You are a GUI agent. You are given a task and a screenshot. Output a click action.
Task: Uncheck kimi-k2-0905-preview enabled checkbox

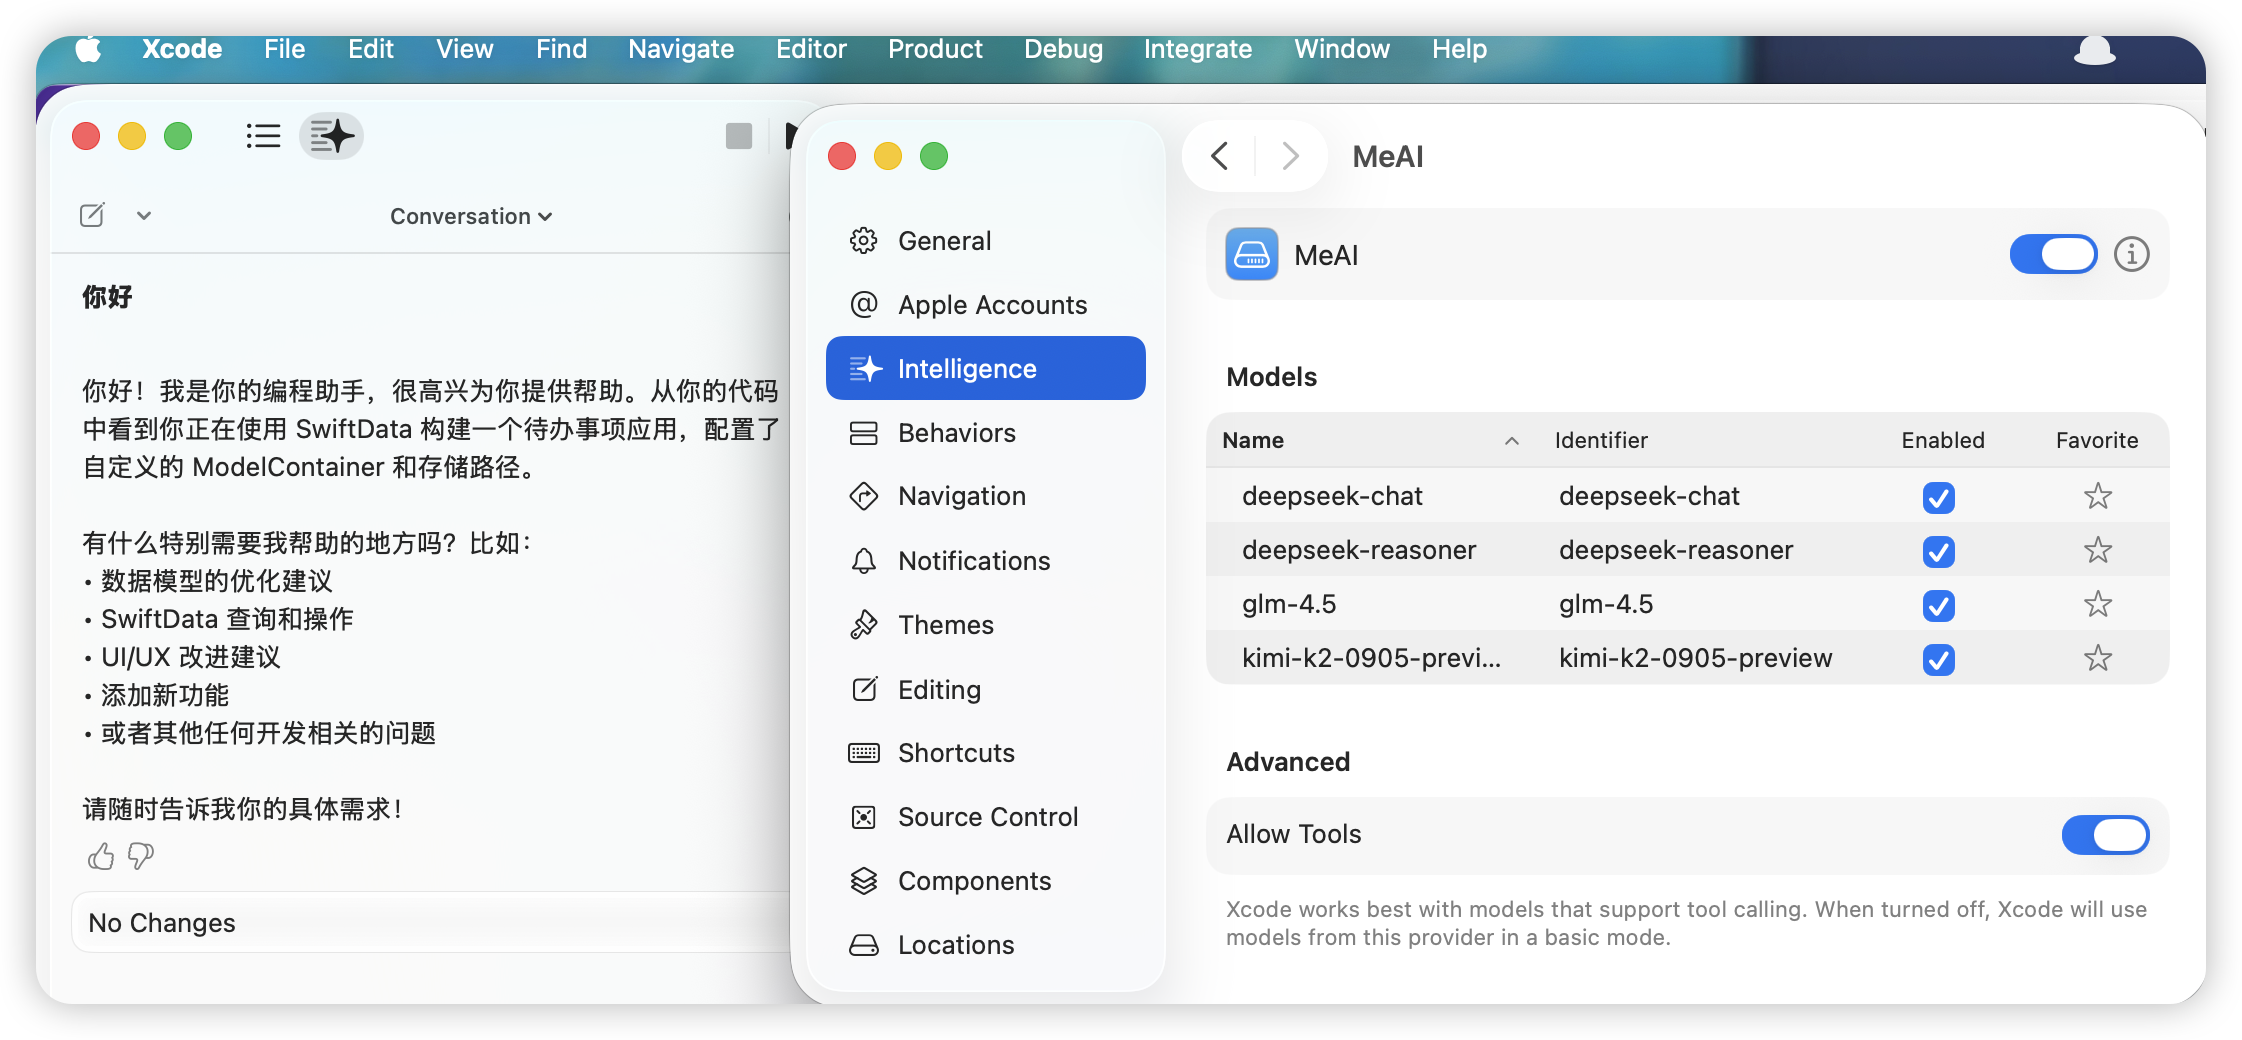[x=1938, y=659]
